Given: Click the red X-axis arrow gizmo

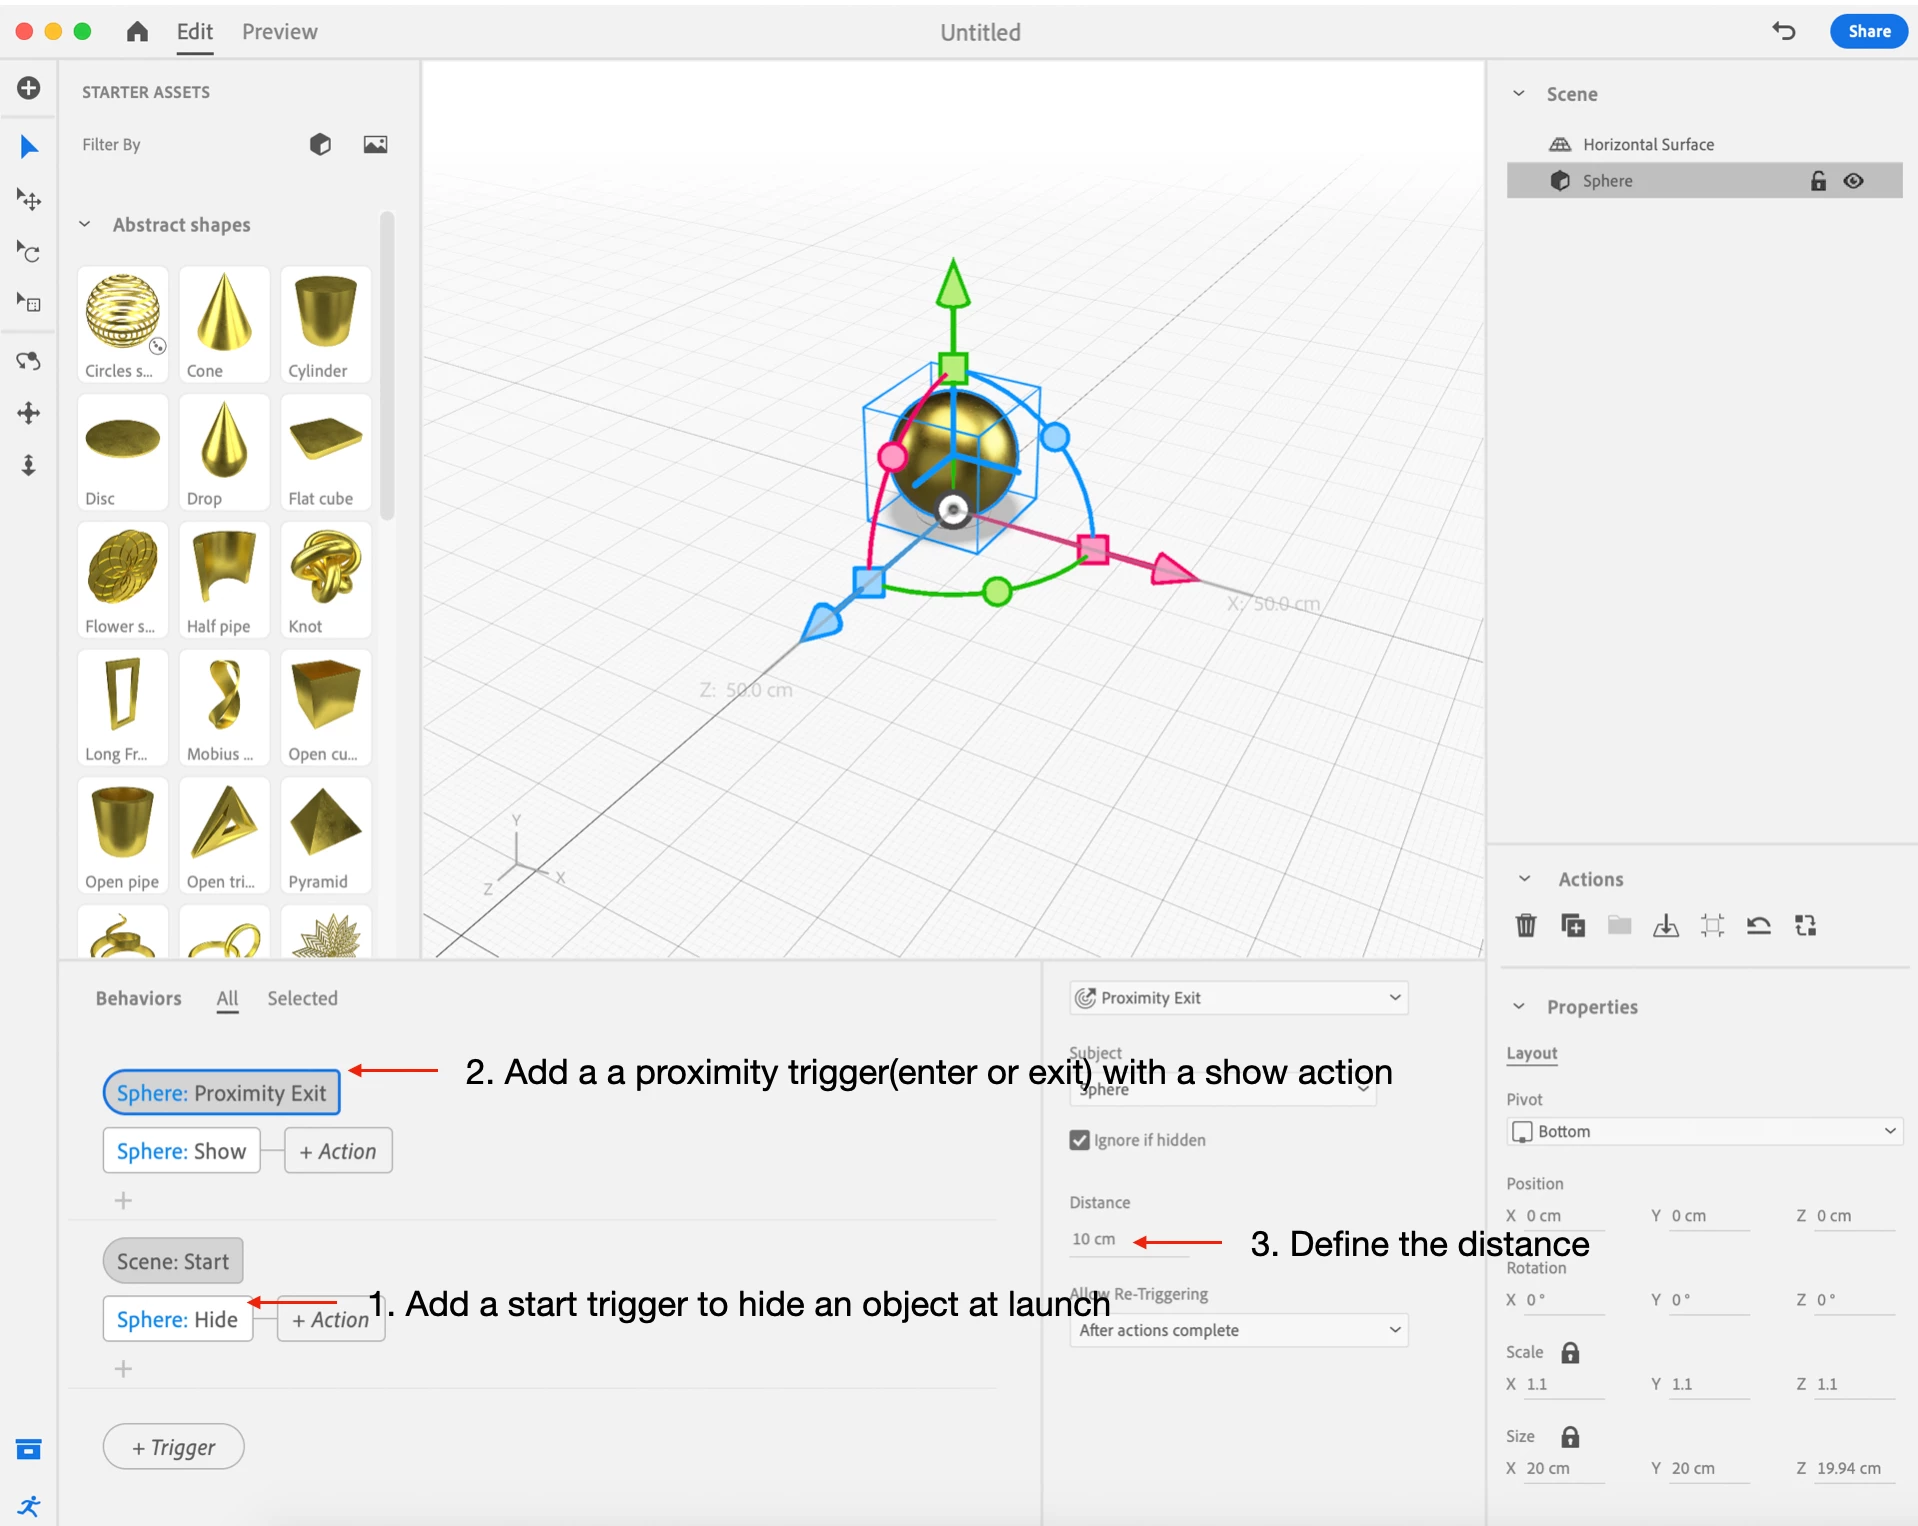Looking at the screenshot, I should 1173,569.
